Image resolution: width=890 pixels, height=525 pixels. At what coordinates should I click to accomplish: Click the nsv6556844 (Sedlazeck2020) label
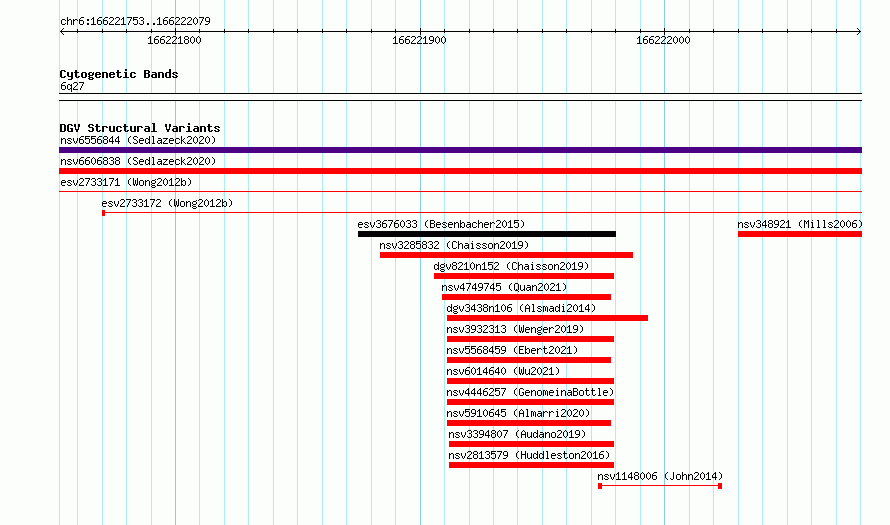tap(138, 140)
